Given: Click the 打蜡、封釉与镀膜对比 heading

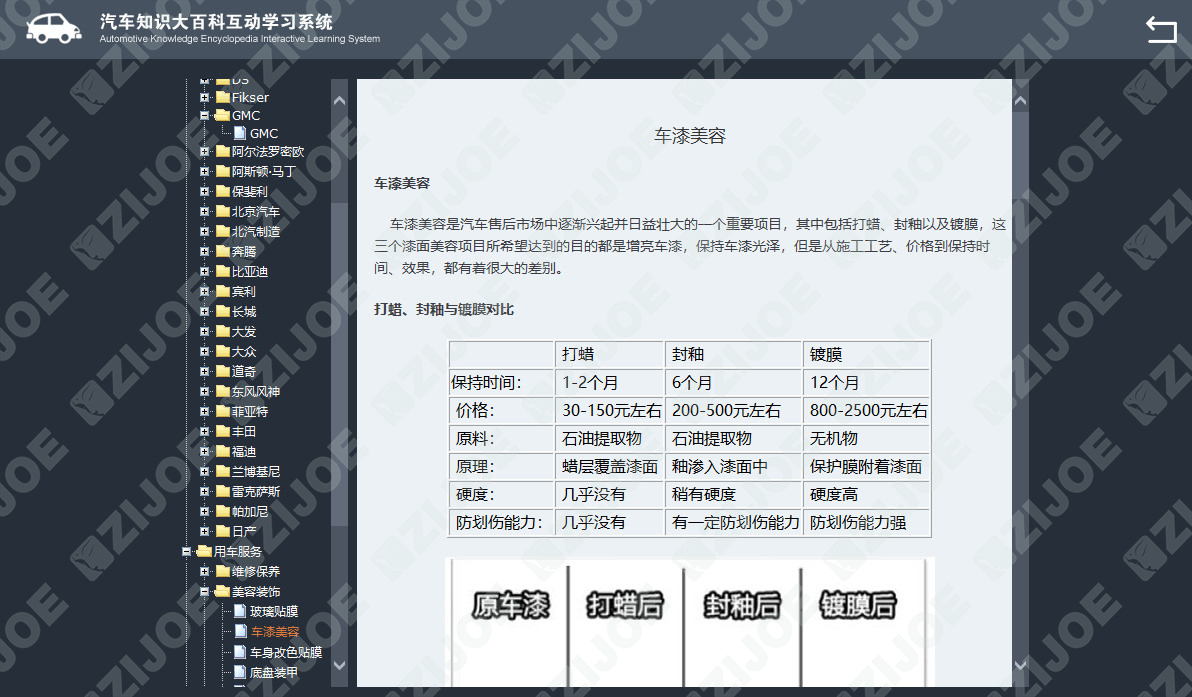Looking at the screenshot, I should (444, 309).
